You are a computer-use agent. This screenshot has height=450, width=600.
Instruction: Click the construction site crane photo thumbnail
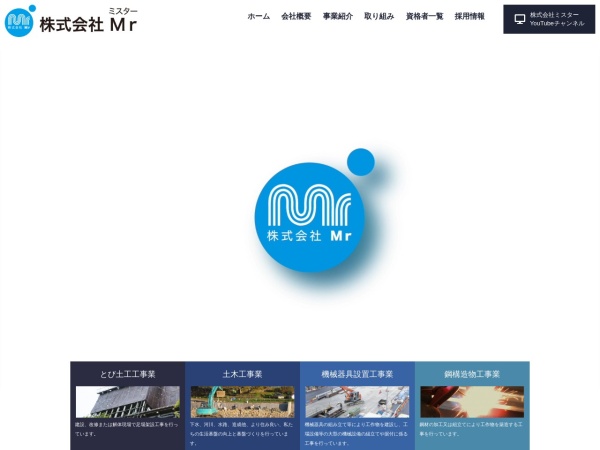coord(357,402)
